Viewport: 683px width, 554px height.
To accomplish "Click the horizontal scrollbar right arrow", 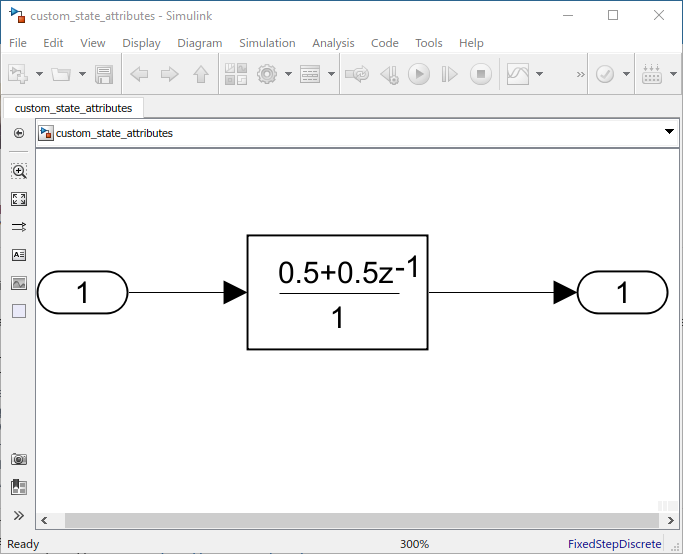I will (x=670, y=520).
